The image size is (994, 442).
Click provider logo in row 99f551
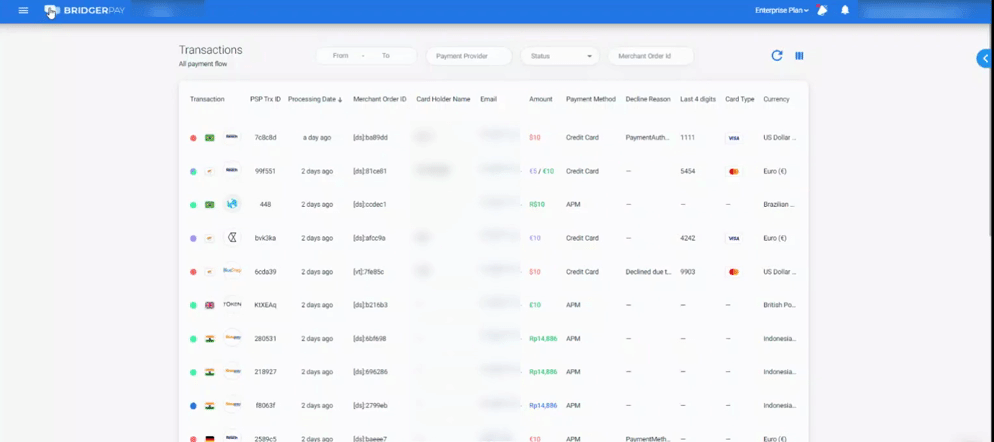[x=232, y=171]
